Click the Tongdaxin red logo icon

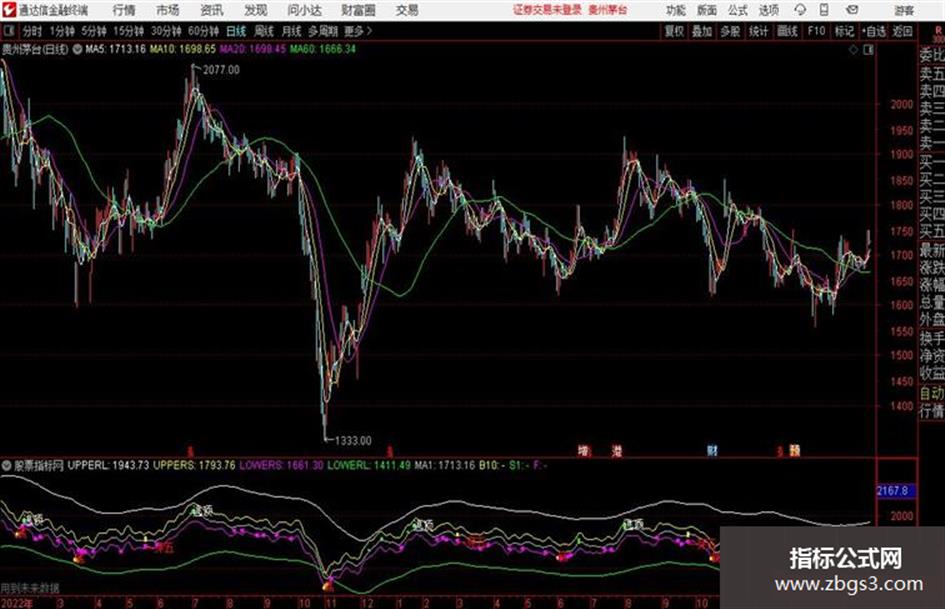9,10
